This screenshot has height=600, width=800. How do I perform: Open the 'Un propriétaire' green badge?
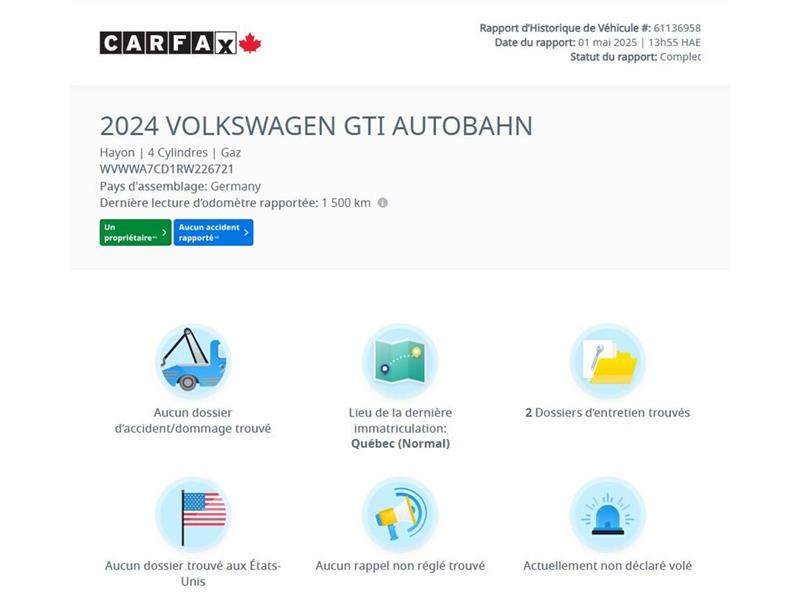point(135,232)
